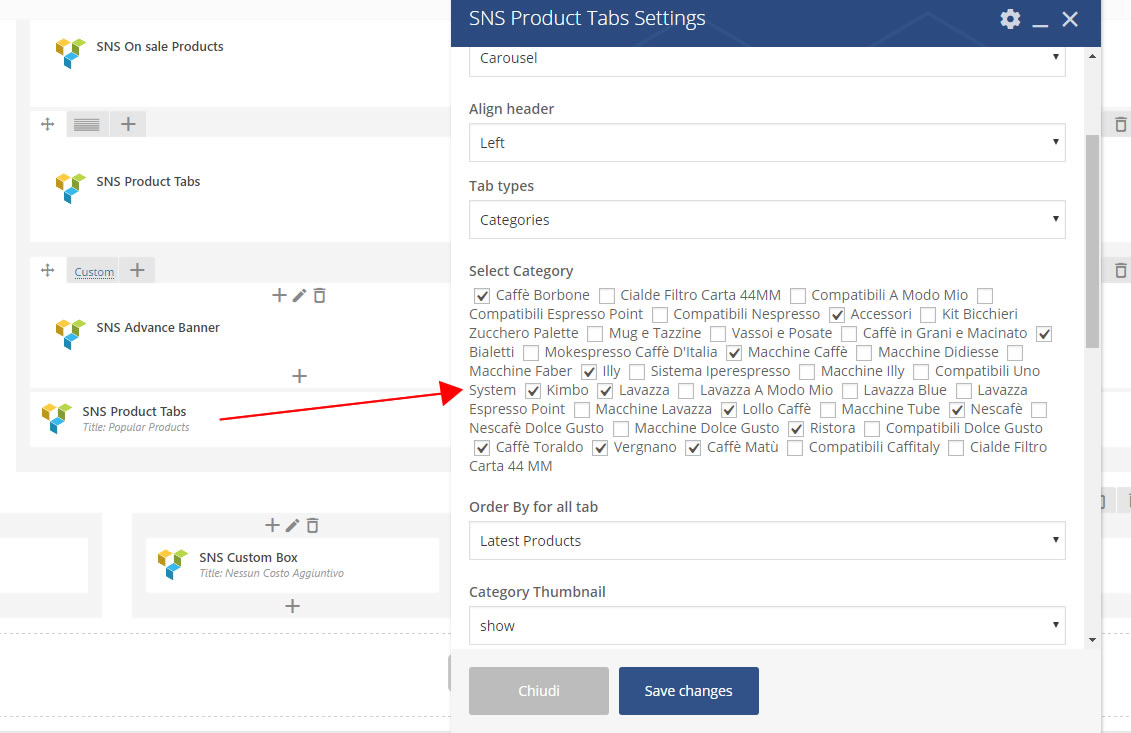
Task: Click plus icon below SNS Custom Box
Action: [x=292, y=606]
